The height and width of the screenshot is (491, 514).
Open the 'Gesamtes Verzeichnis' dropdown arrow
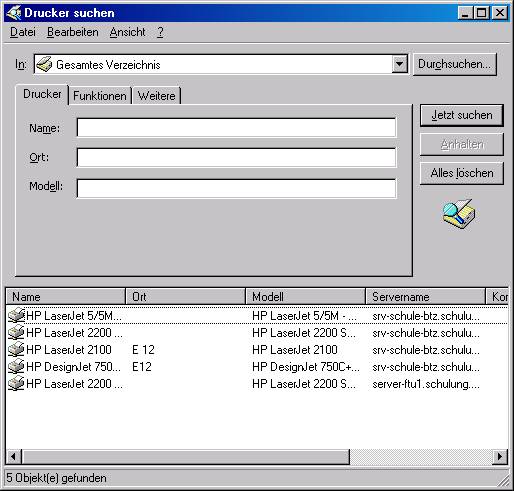click(x=399, y=64)
